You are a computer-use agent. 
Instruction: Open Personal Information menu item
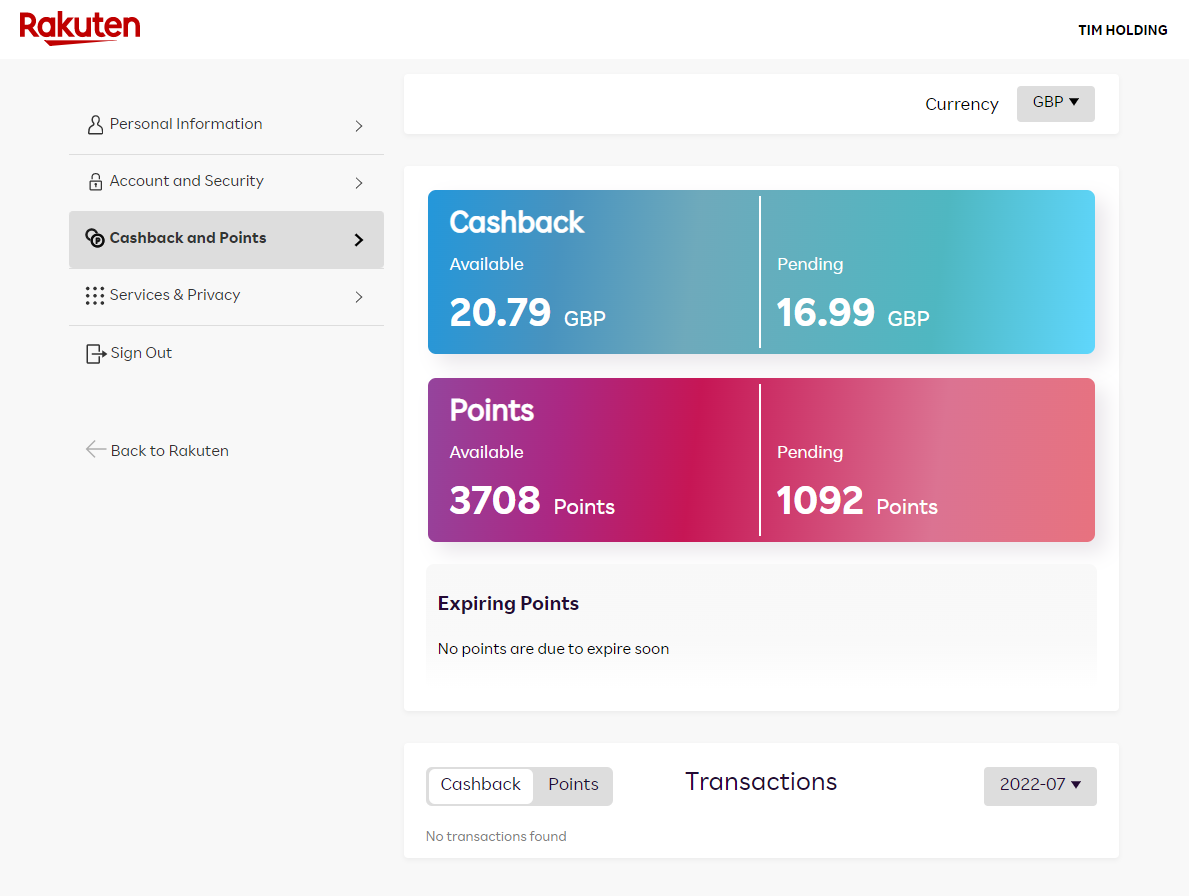[226, 126]
